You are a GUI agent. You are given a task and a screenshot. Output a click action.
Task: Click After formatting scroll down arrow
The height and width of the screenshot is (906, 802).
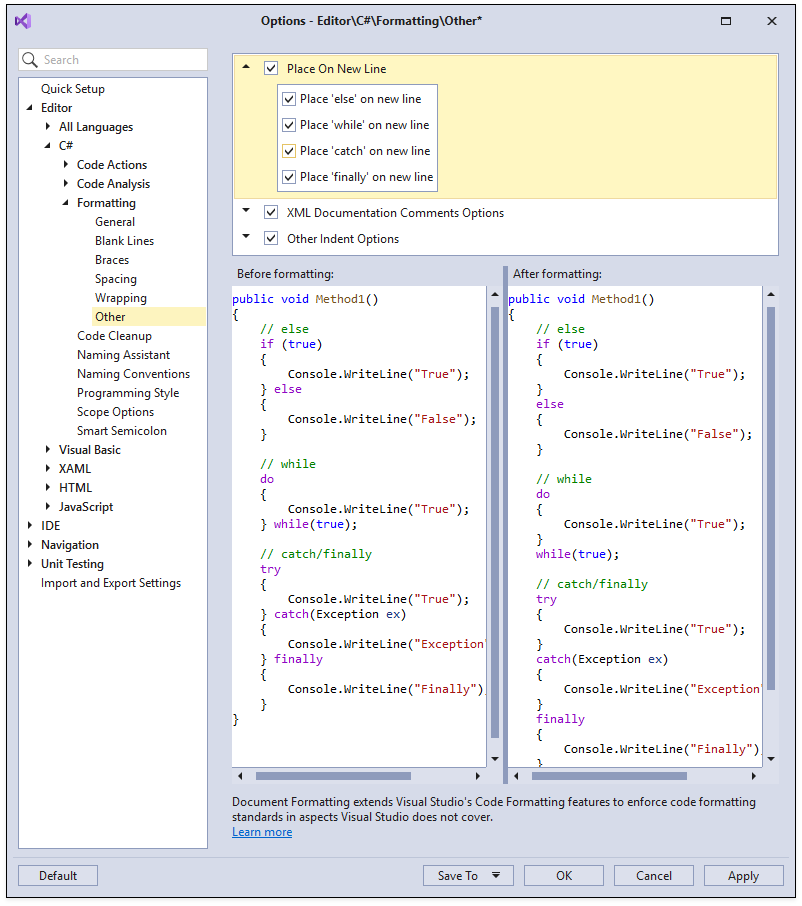click(x=771, y=759)
